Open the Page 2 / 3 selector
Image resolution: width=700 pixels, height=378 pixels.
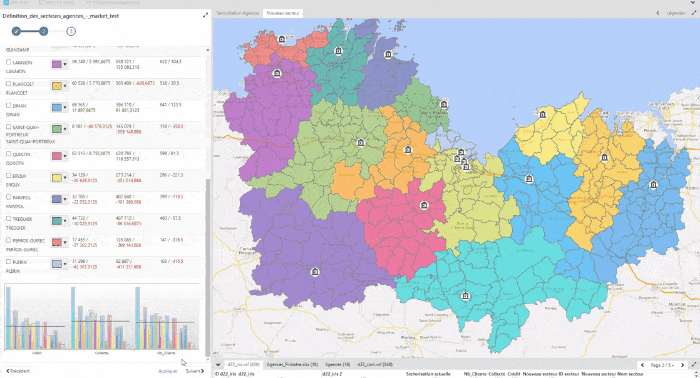pyautogui.click(x=662, y=365)
